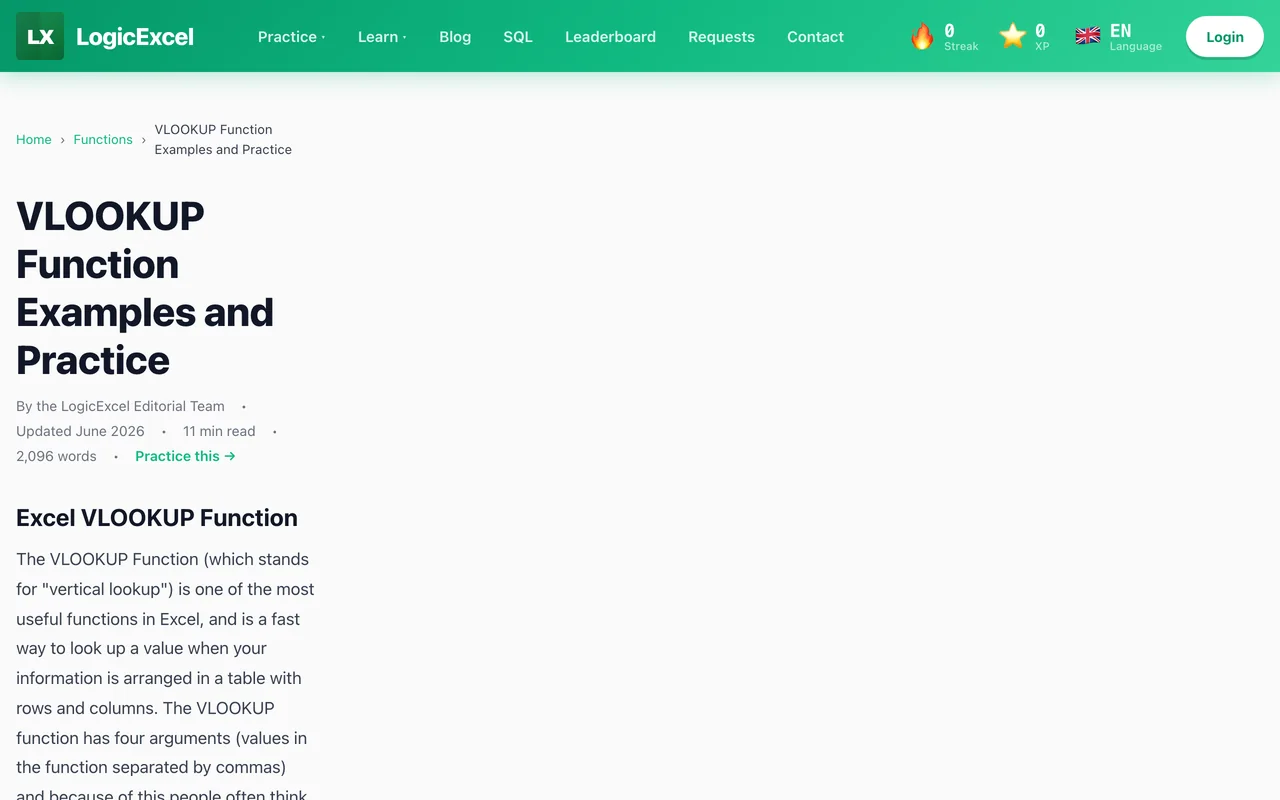Viewport: 1280px width, 800px height.
Task: Expand the Practice menu dropdown
Action: (x=291, y=37)
